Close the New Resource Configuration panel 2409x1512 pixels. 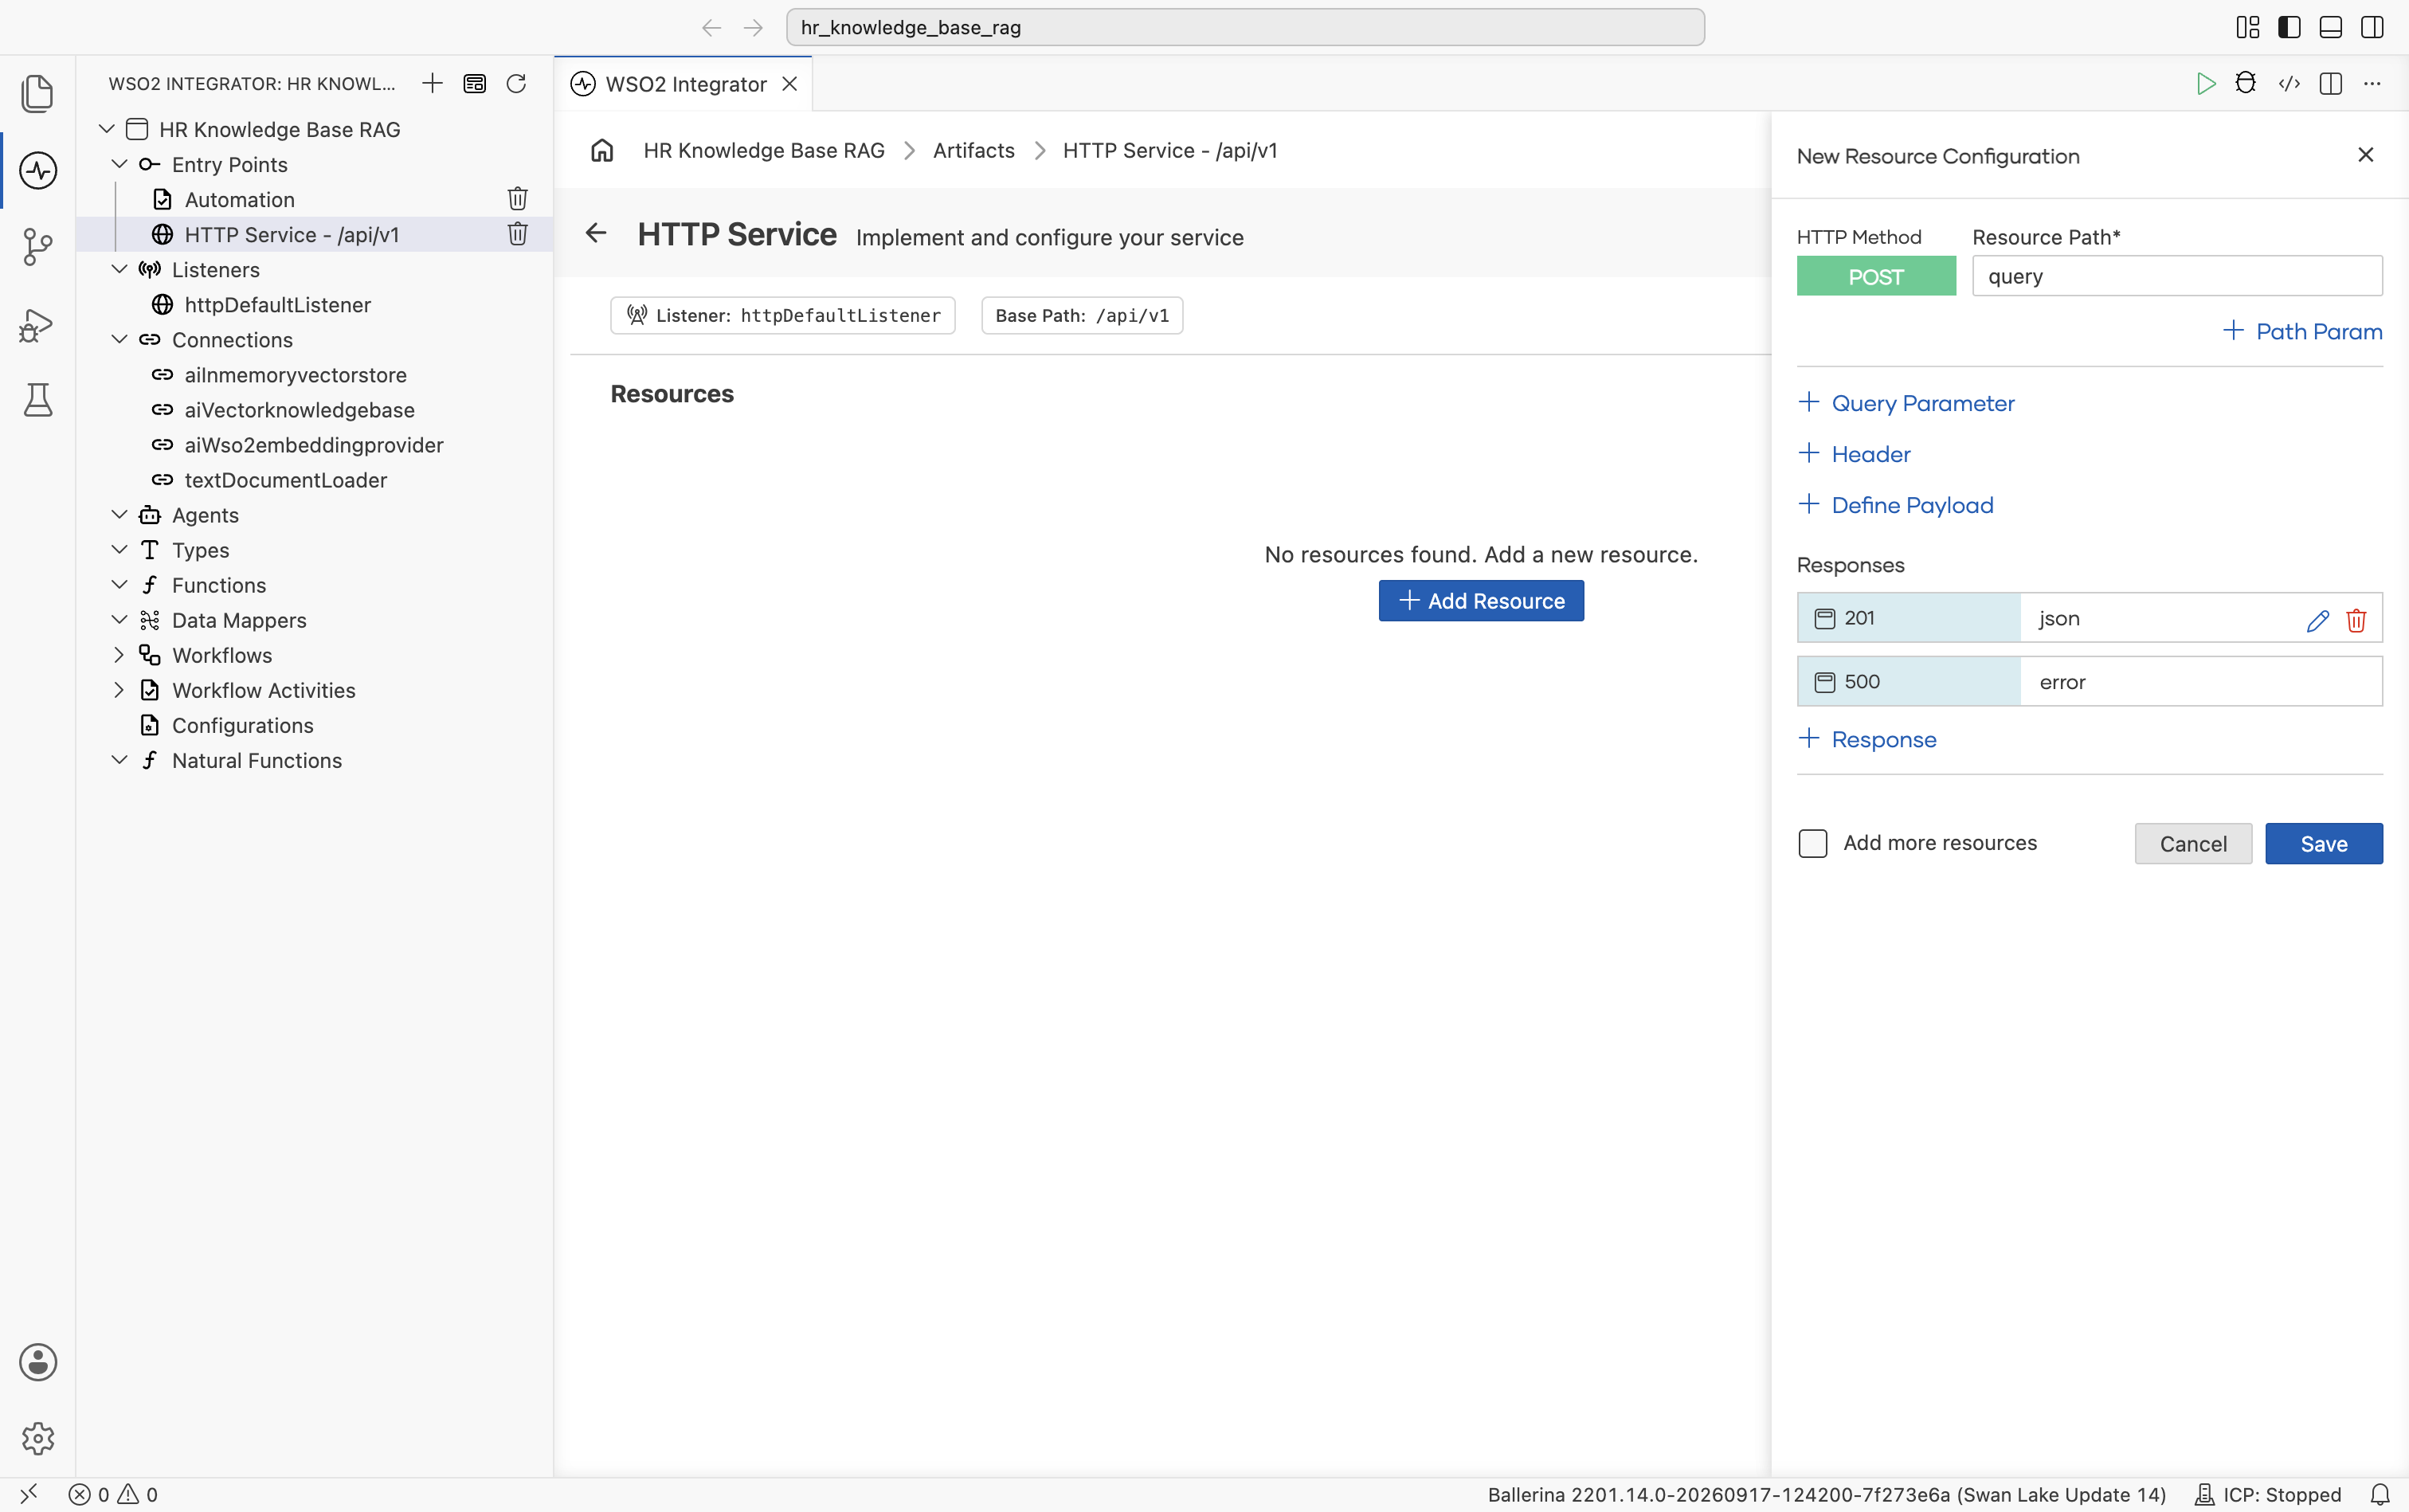pyautogui.click(x=2365, y=155)
